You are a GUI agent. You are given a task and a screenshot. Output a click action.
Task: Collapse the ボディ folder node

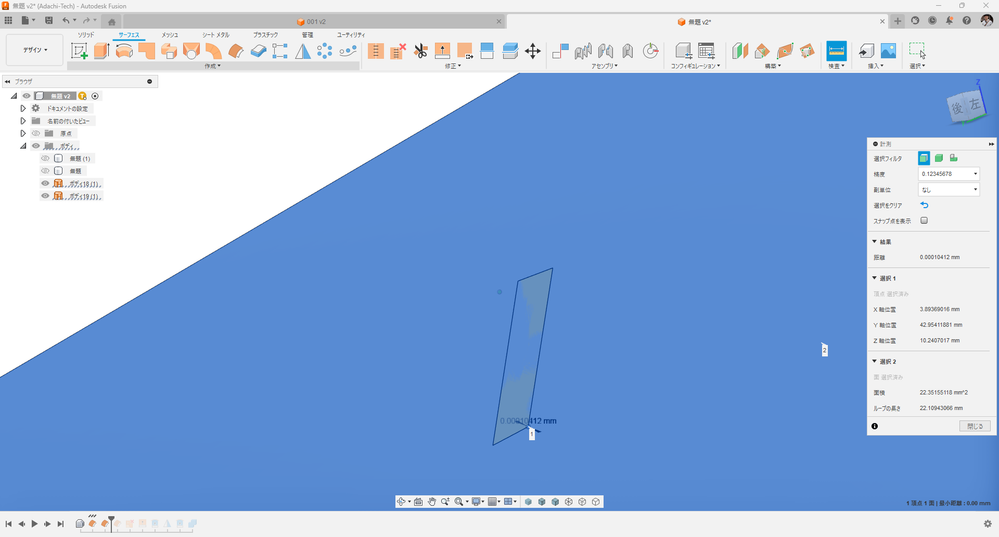click(23, 146)
